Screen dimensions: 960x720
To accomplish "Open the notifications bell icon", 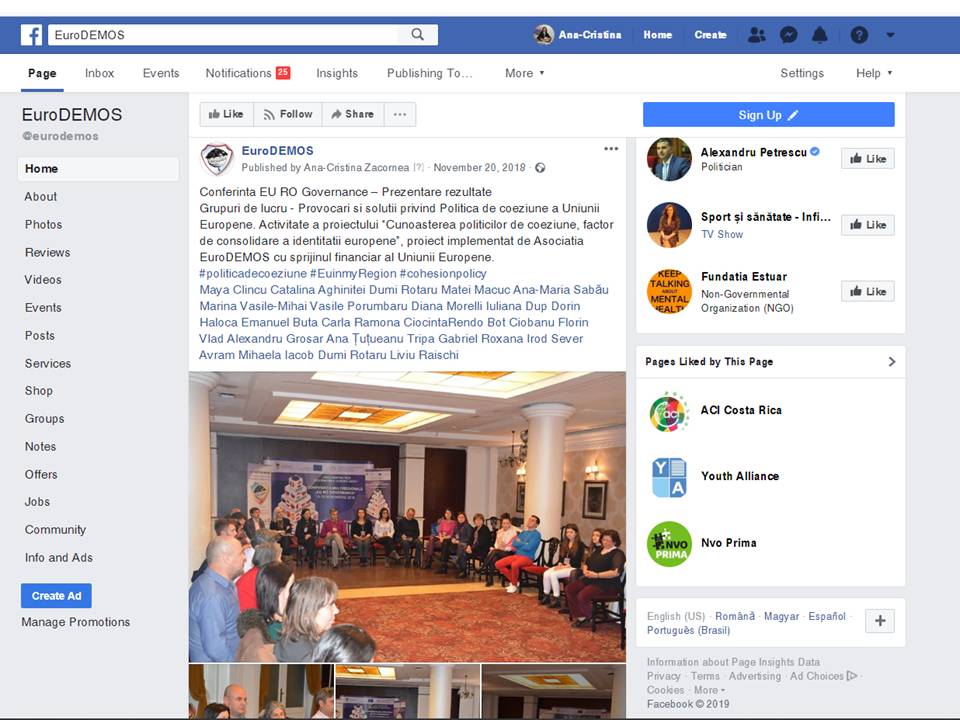I will click(820, 35).
